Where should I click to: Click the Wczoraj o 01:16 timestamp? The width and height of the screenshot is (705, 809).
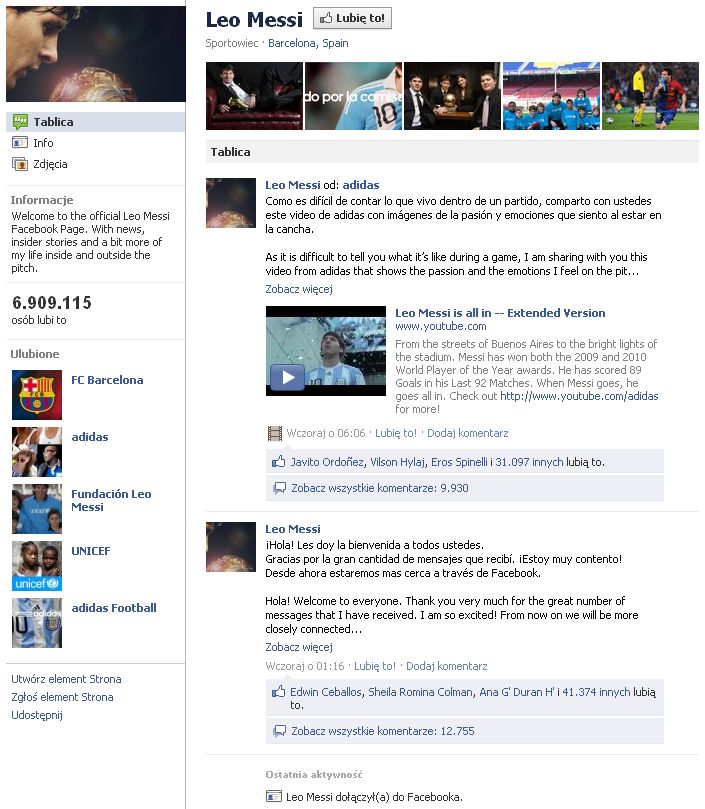coord(305,666)
